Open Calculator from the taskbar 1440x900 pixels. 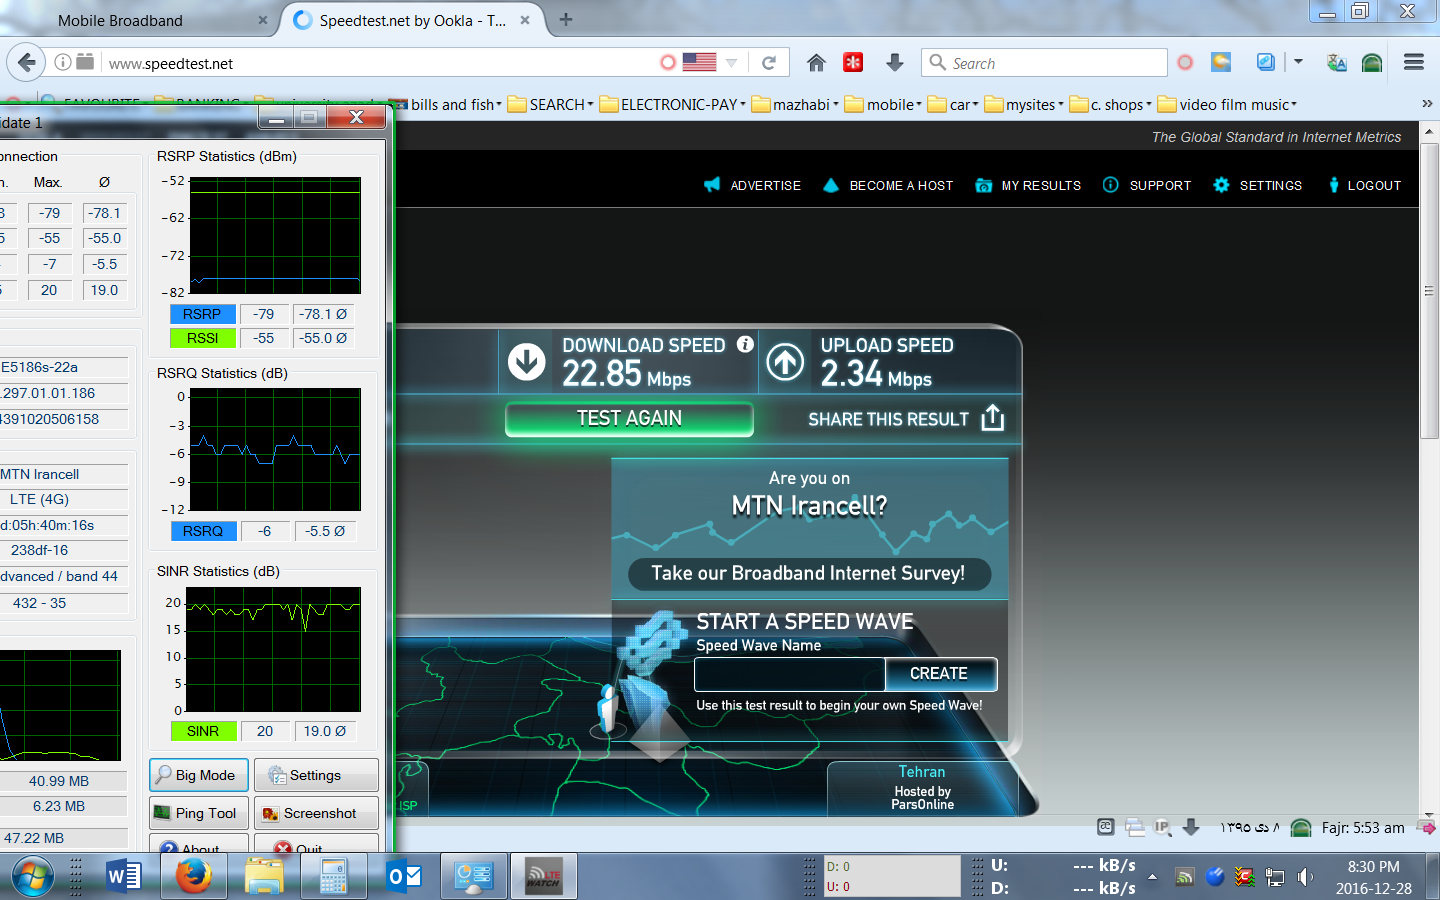(333, 877)
